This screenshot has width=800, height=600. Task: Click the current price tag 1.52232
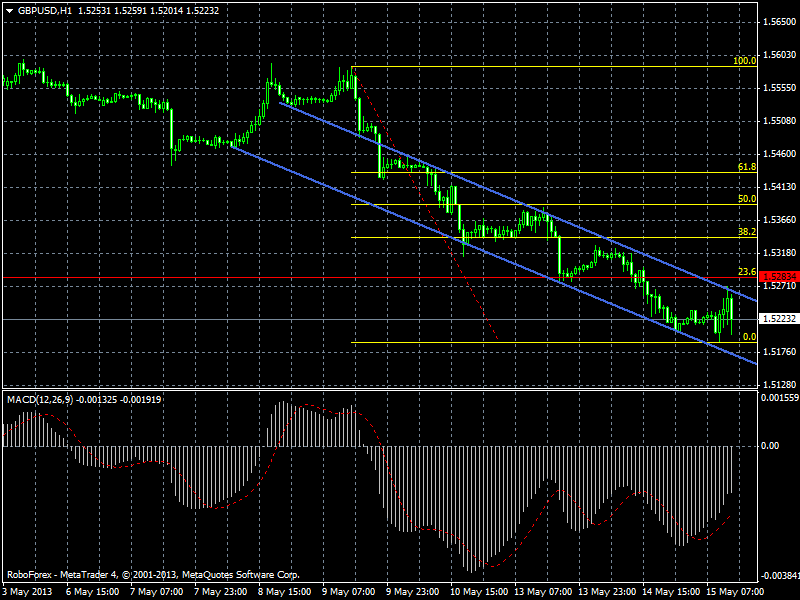[x=778, y=319]
